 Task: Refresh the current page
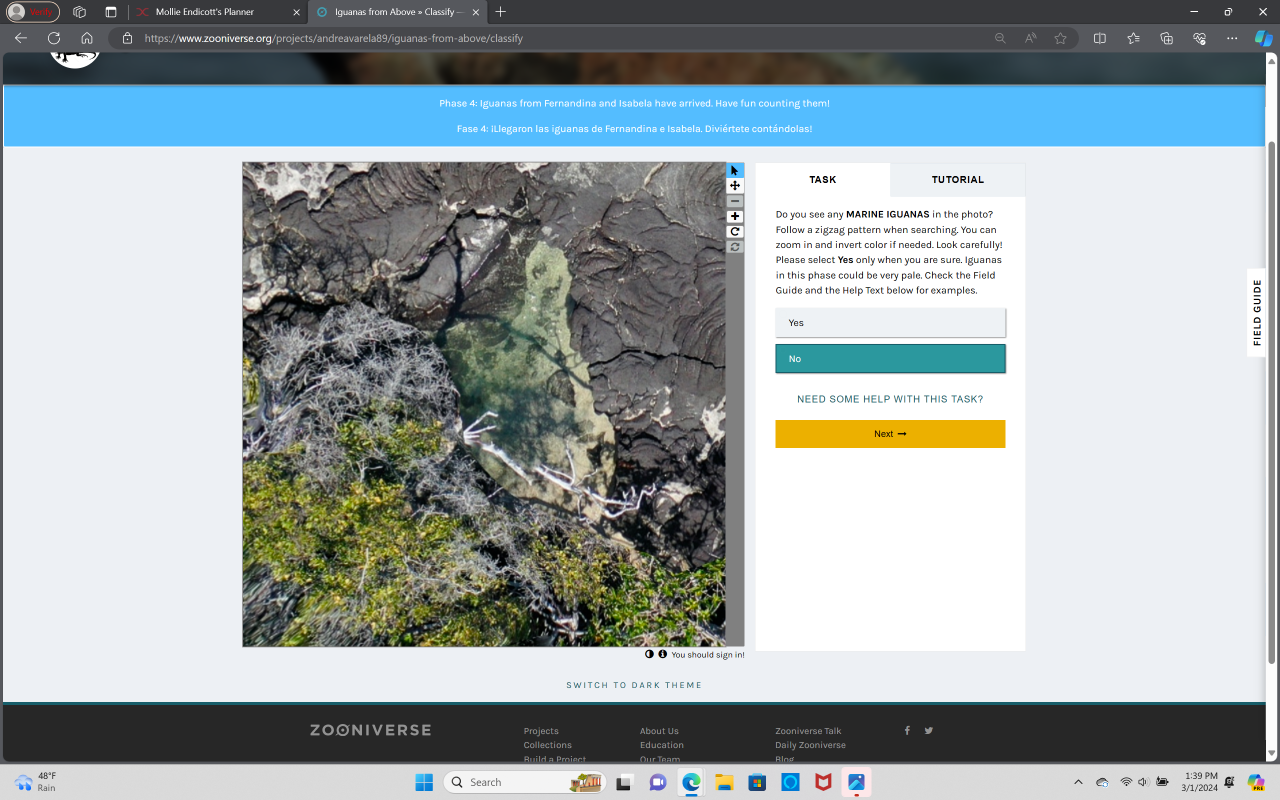pyautogui.click(x=54, y=38)
